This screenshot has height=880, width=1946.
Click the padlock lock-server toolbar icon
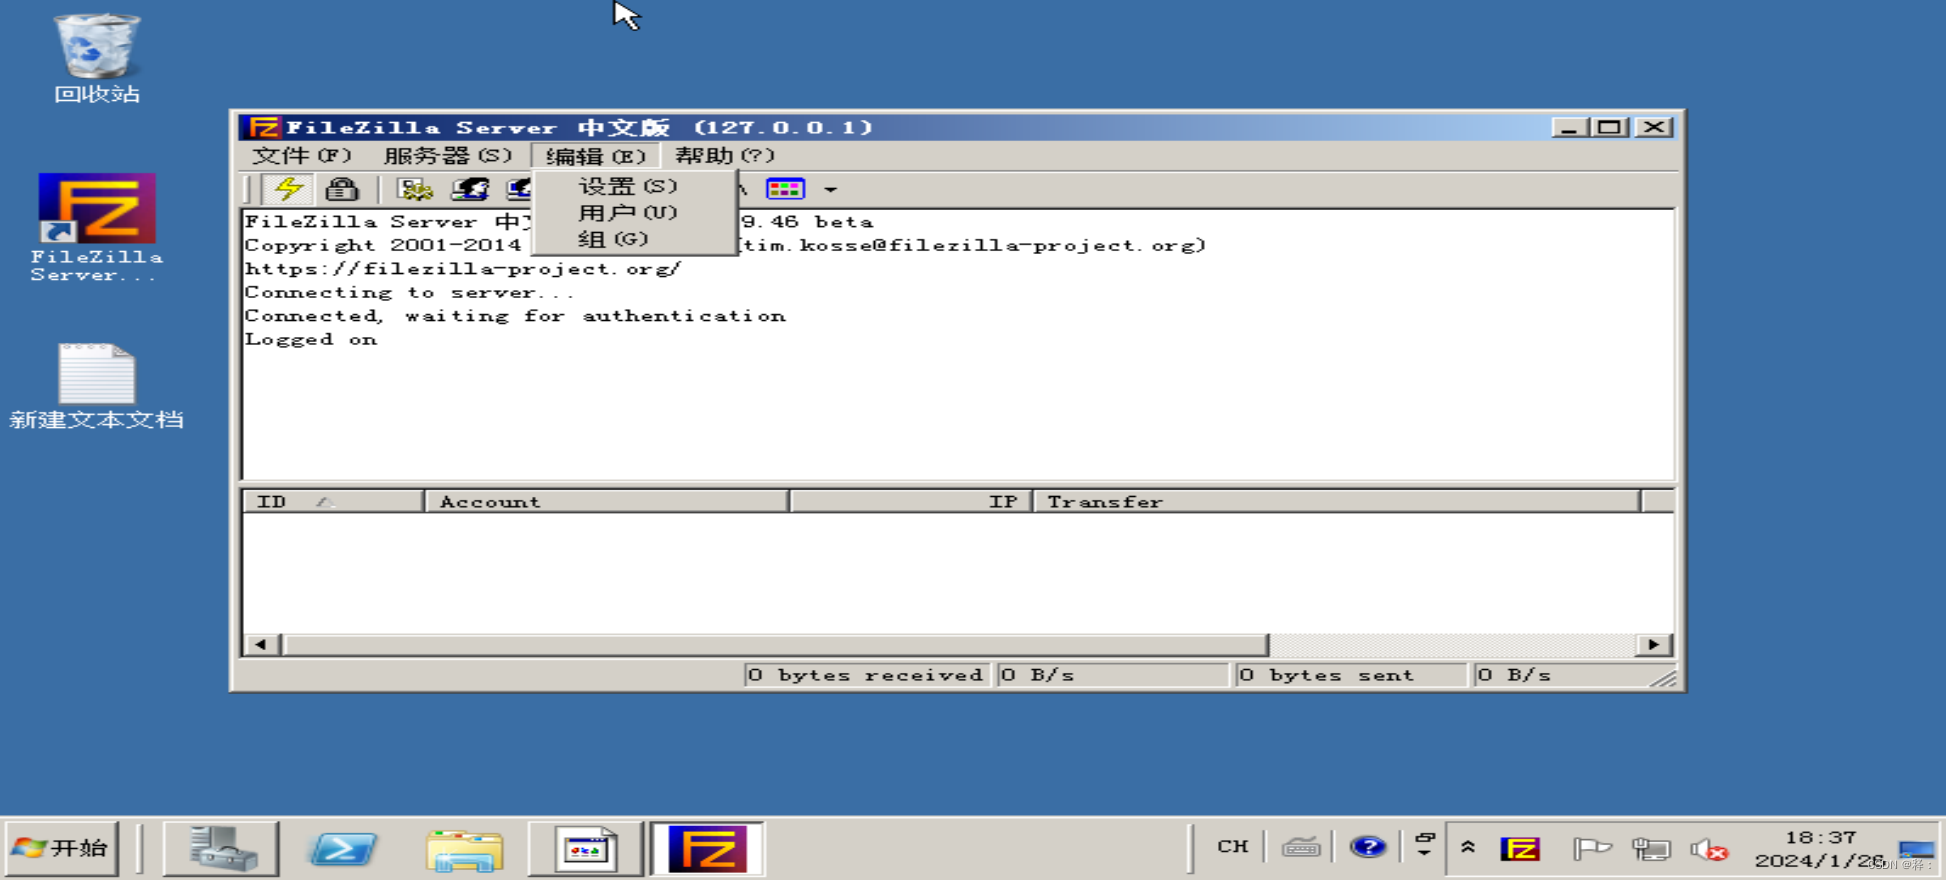(341, 188)
